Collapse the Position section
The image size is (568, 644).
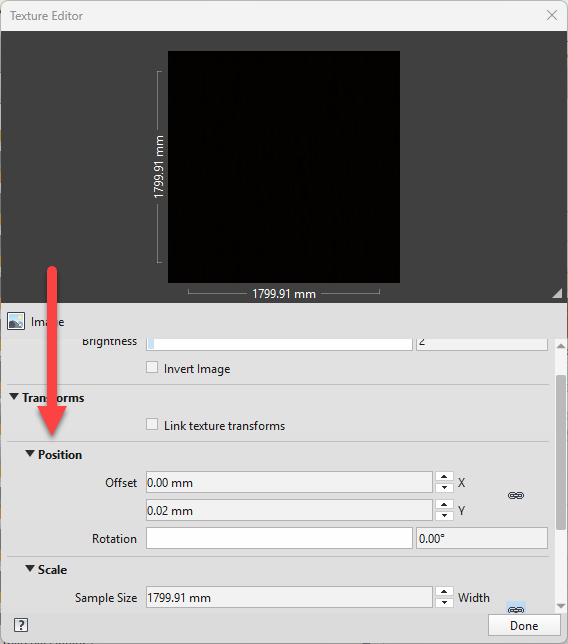[30, 453]
